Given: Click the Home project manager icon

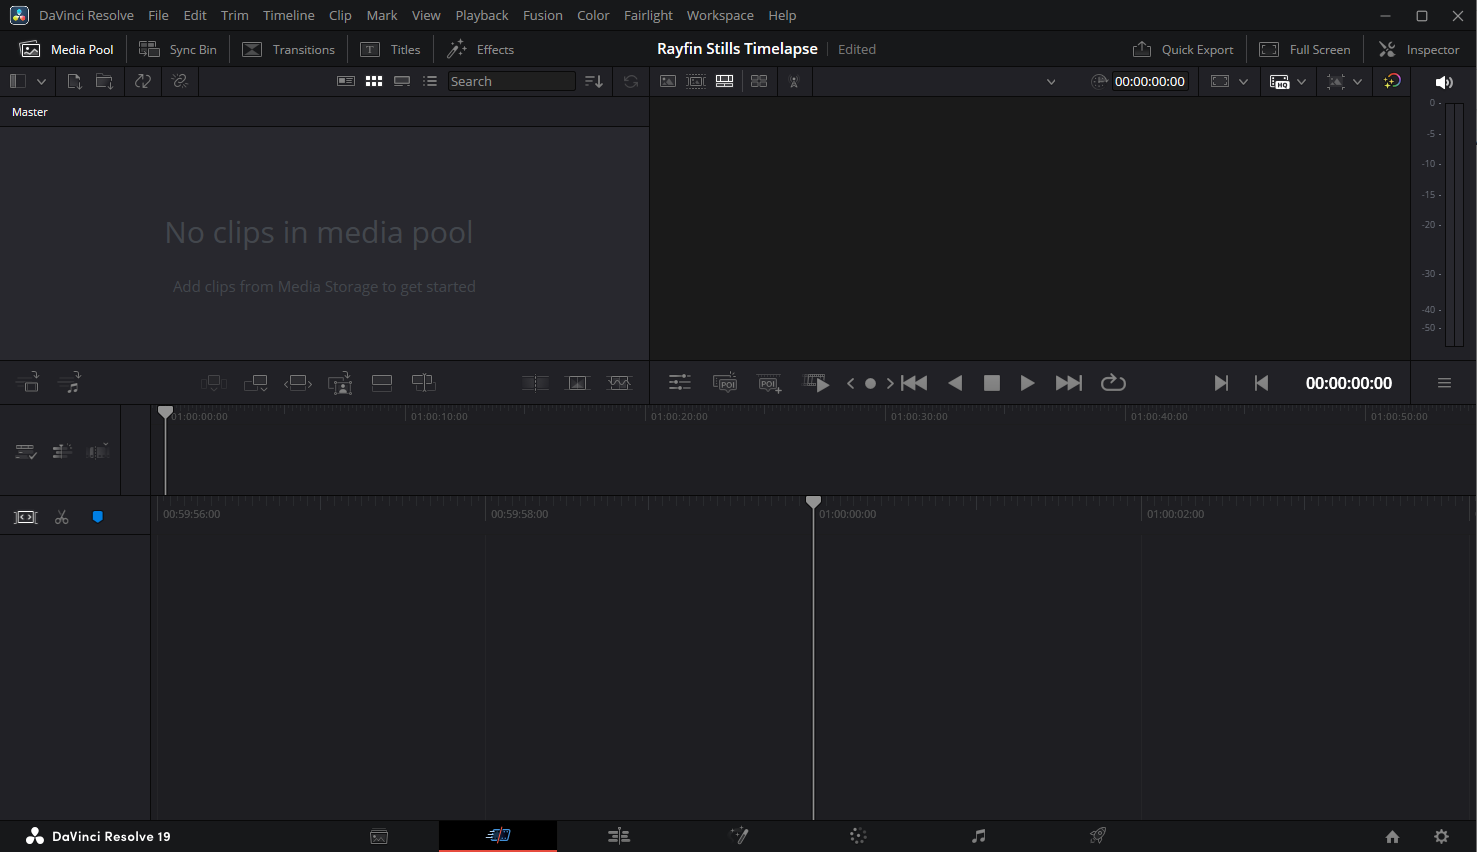Looking at the screenshot, I should (1392, 837).
